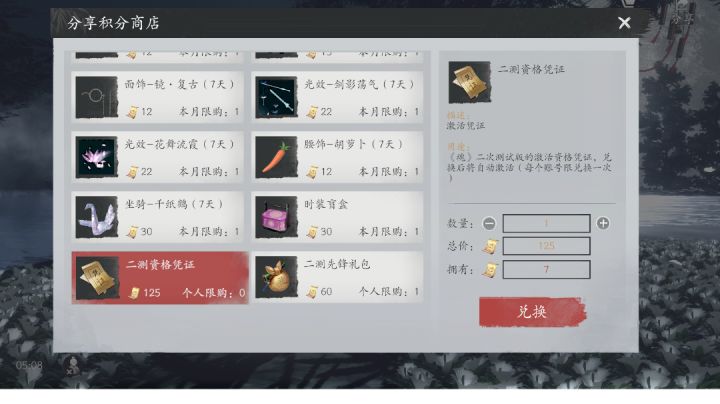Click the character silhouette icon beside the 05:08 timer
The width and height of the screenshot is (720, 404).
click(72, 366)
